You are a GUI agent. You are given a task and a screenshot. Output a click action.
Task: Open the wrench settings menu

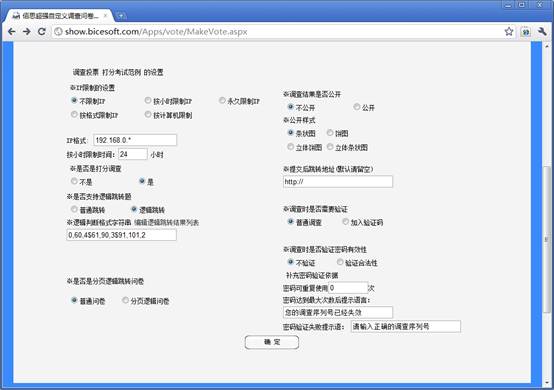(542, 32)
